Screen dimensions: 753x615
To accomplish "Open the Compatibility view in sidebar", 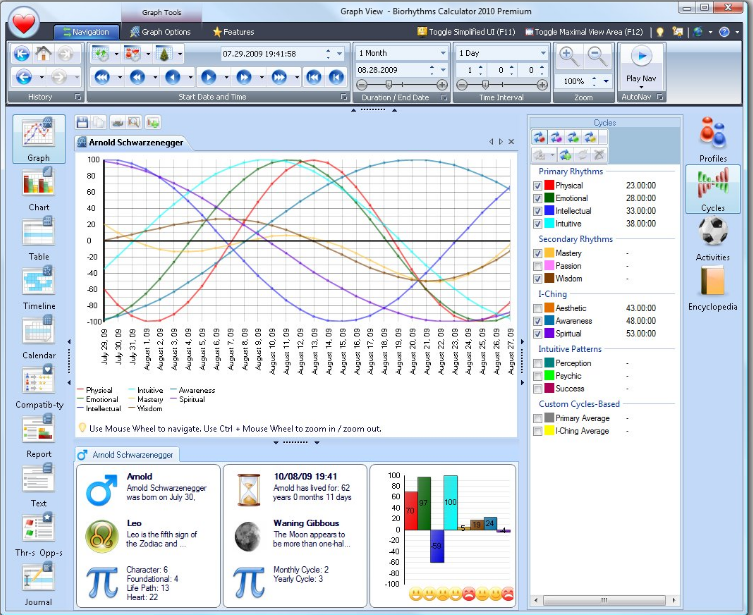I will [x=38, y=386].
